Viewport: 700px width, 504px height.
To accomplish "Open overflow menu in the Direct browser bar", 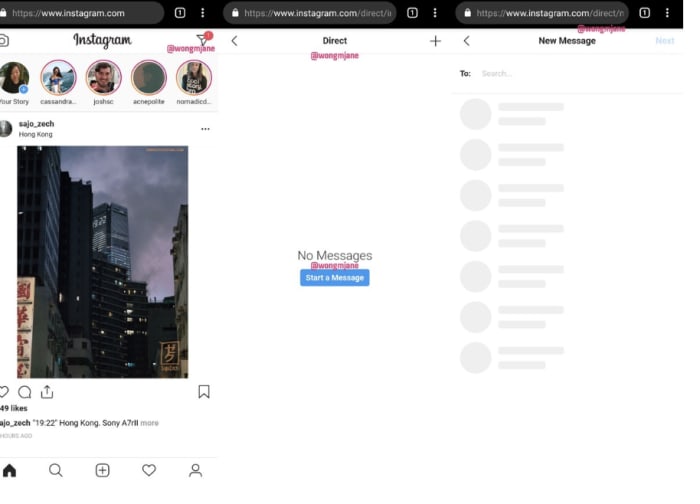I will [x=435, y=13].
